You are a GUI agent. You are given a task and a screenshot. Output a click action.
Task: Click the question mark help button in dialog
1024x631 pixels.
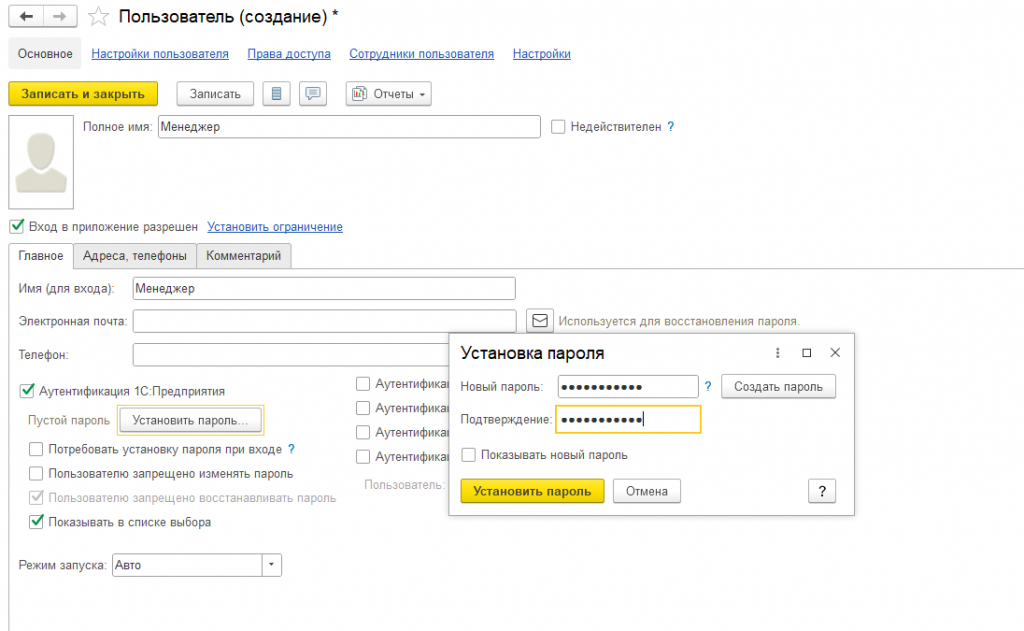822,491
